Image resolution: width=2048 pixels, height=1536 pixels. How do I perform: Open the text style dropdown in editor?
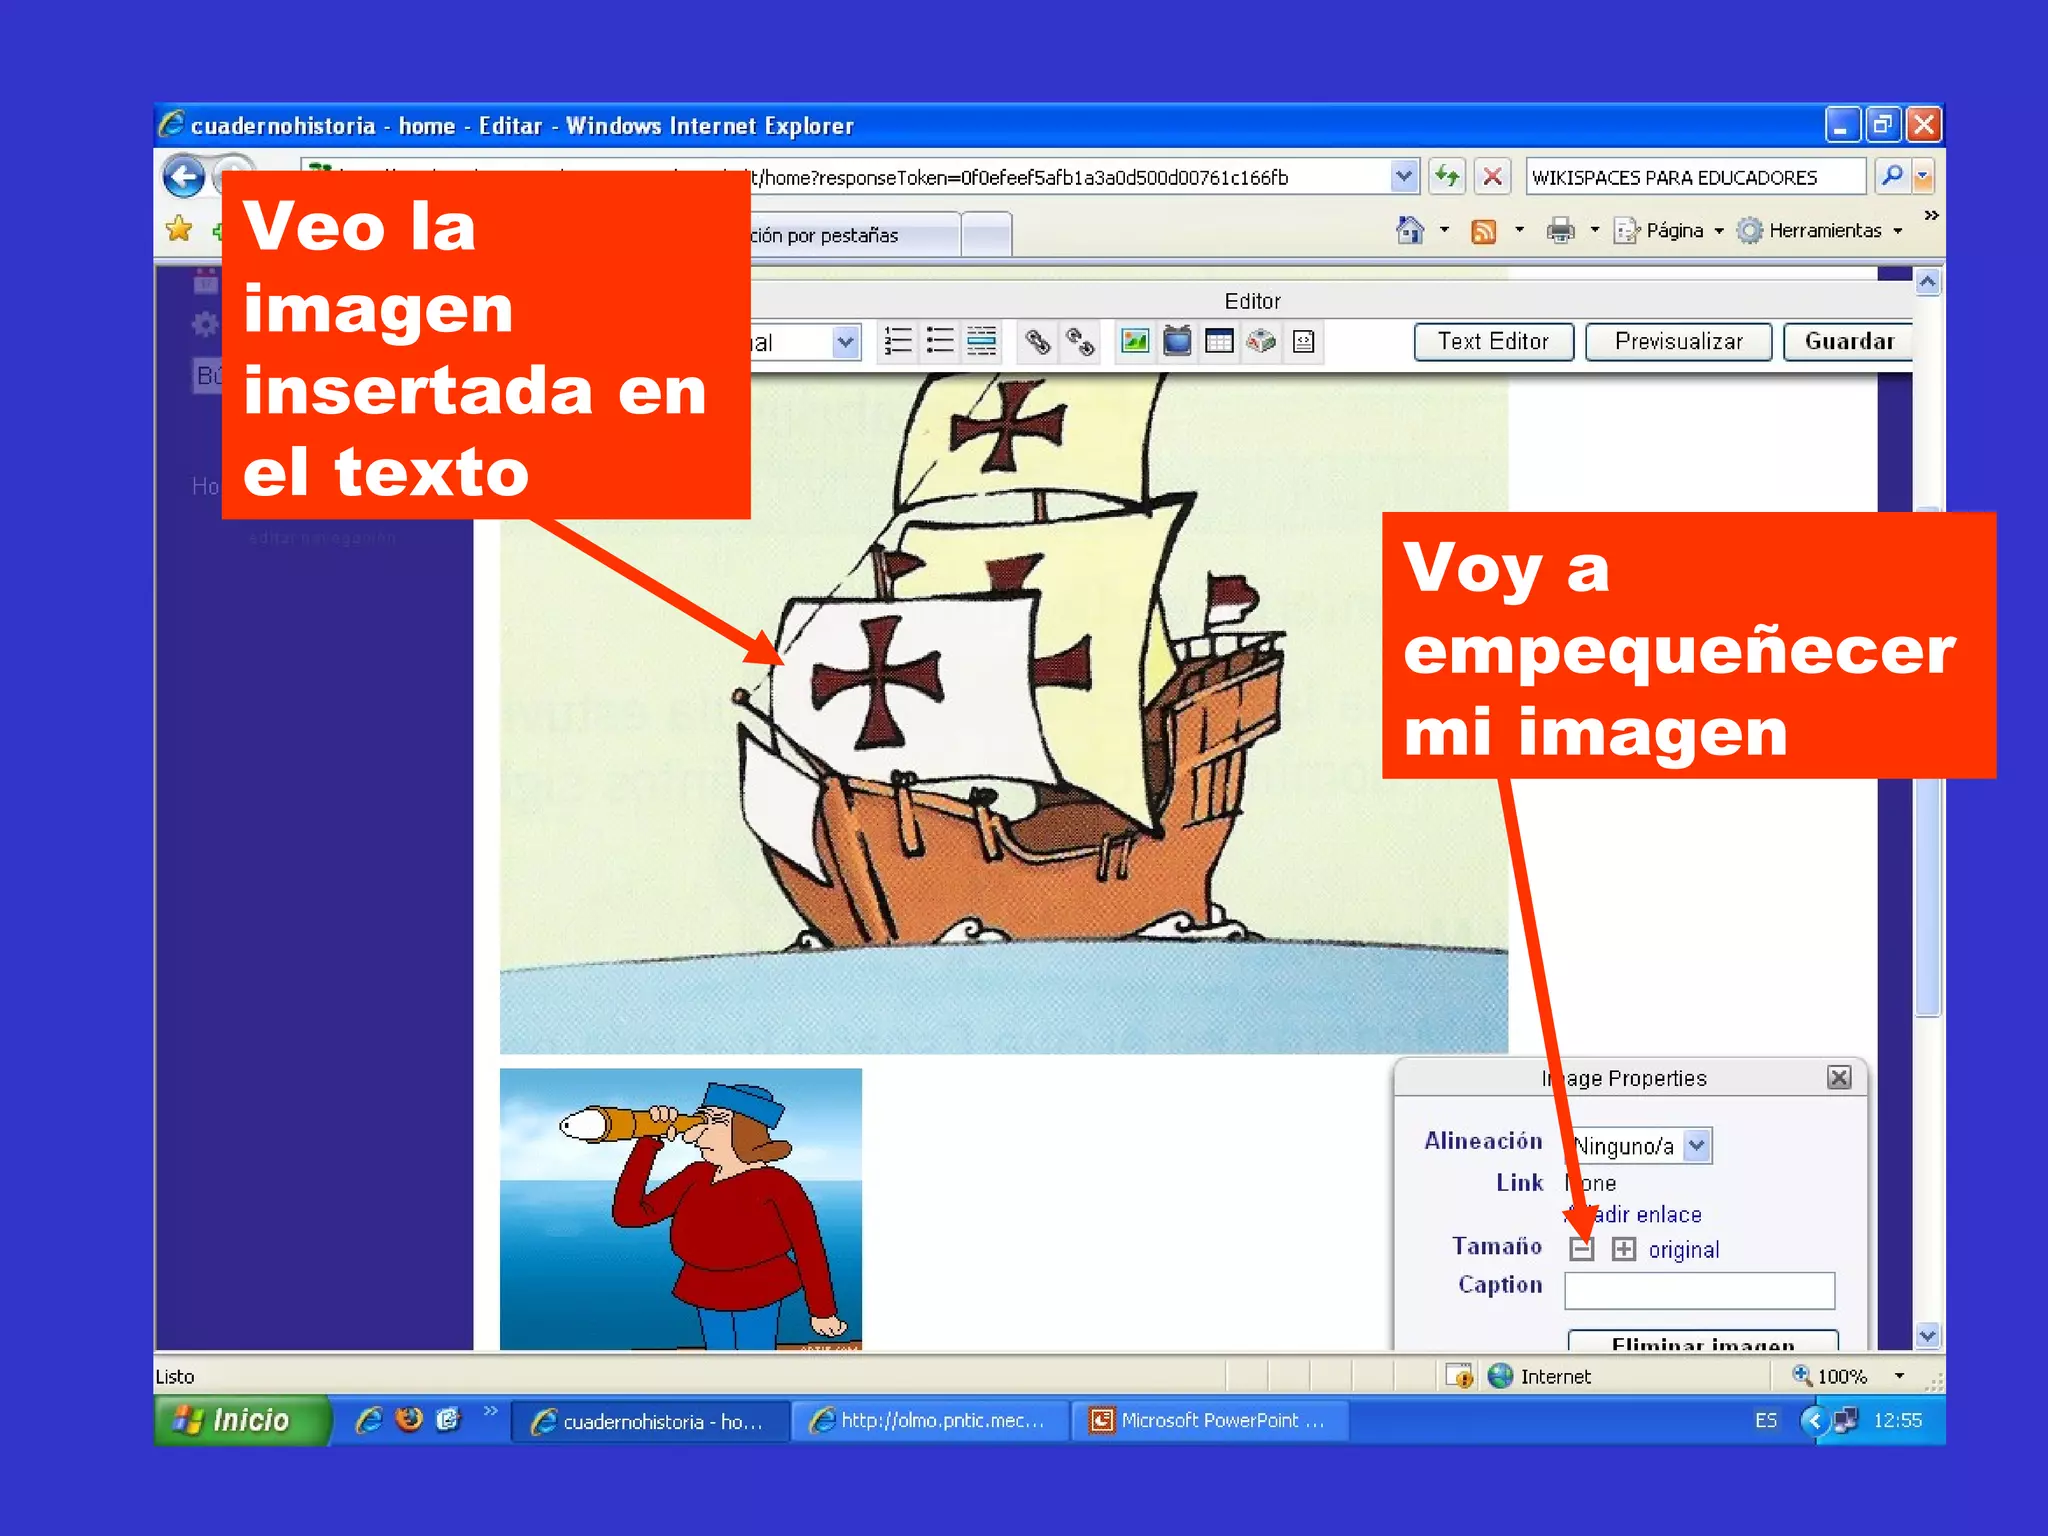[845, 342]
